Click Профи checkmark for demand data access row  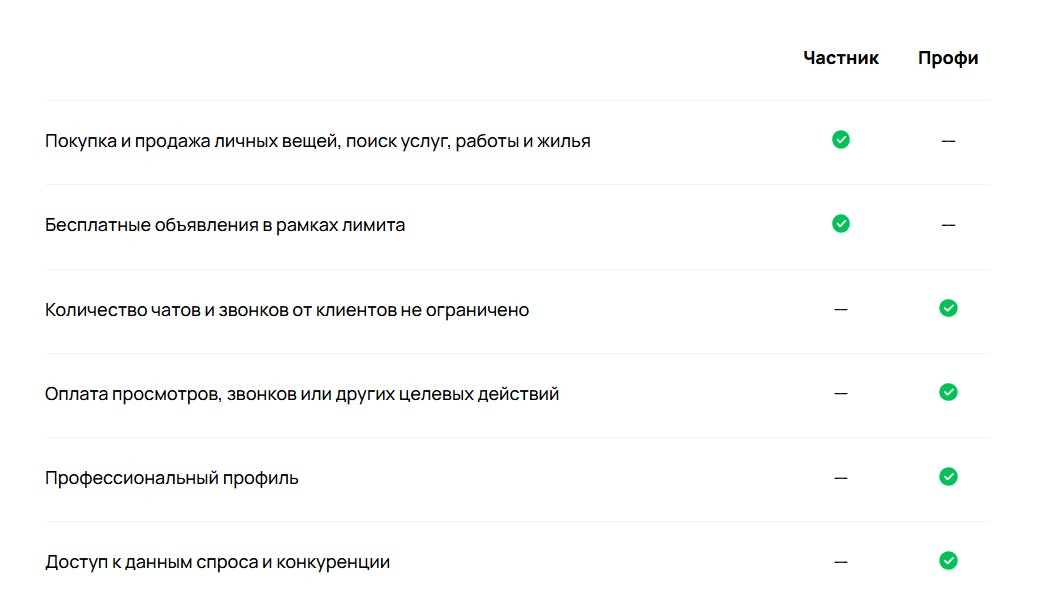(948, 561)
